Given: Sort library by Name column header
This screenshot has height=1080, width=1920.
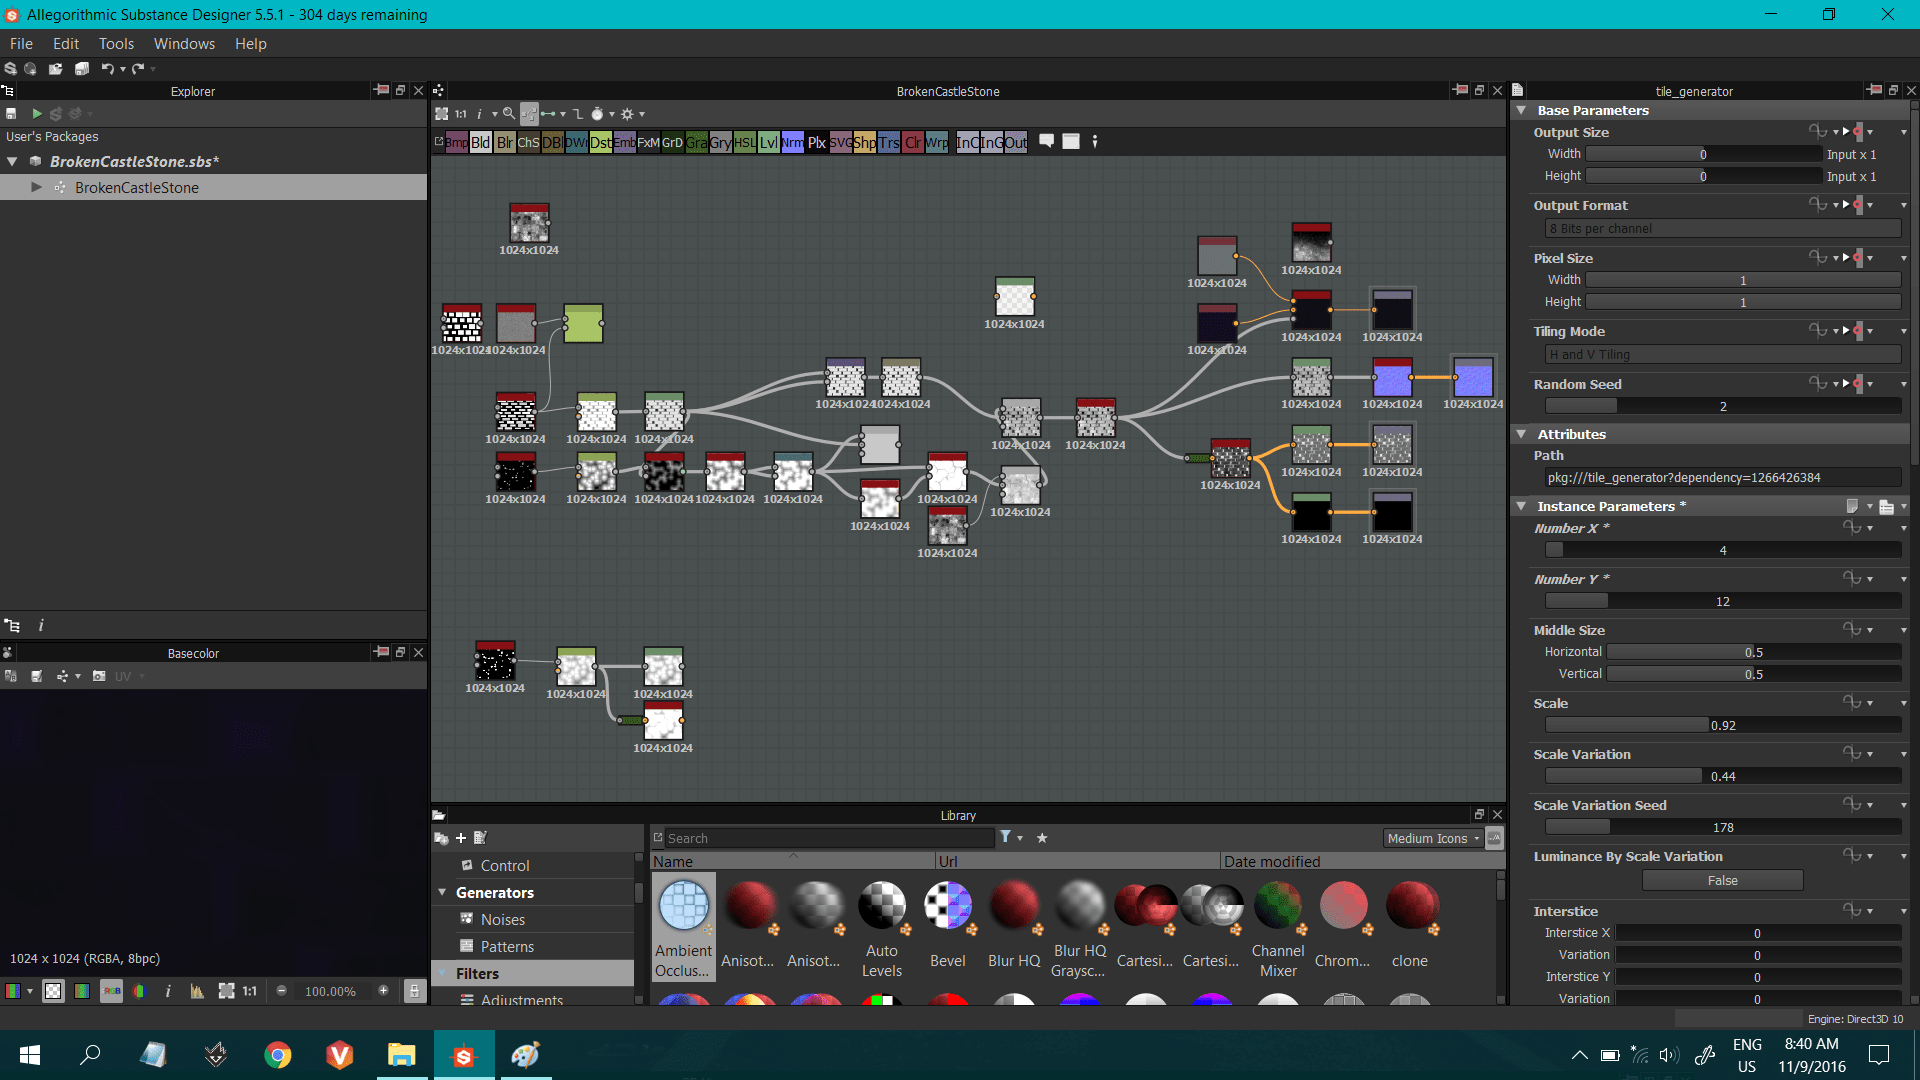Looking at the screenshot, I should point(793,861).
